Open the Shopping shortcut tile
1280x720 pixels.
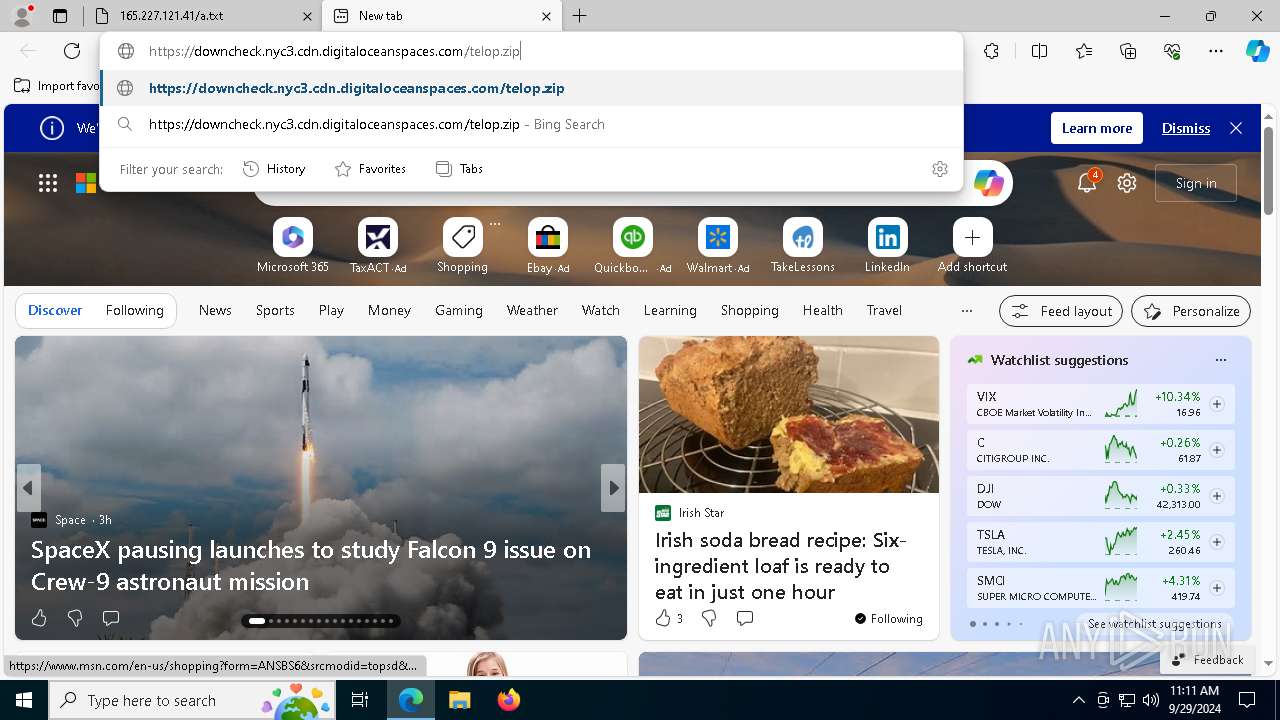(463, 246)
